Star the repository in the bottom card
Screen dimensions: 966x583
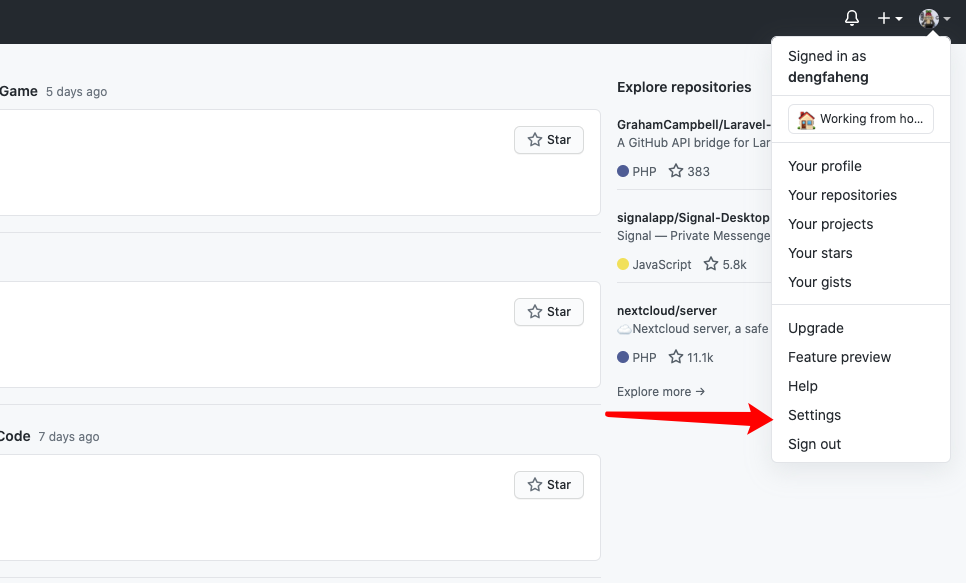[x=549, y=485]
